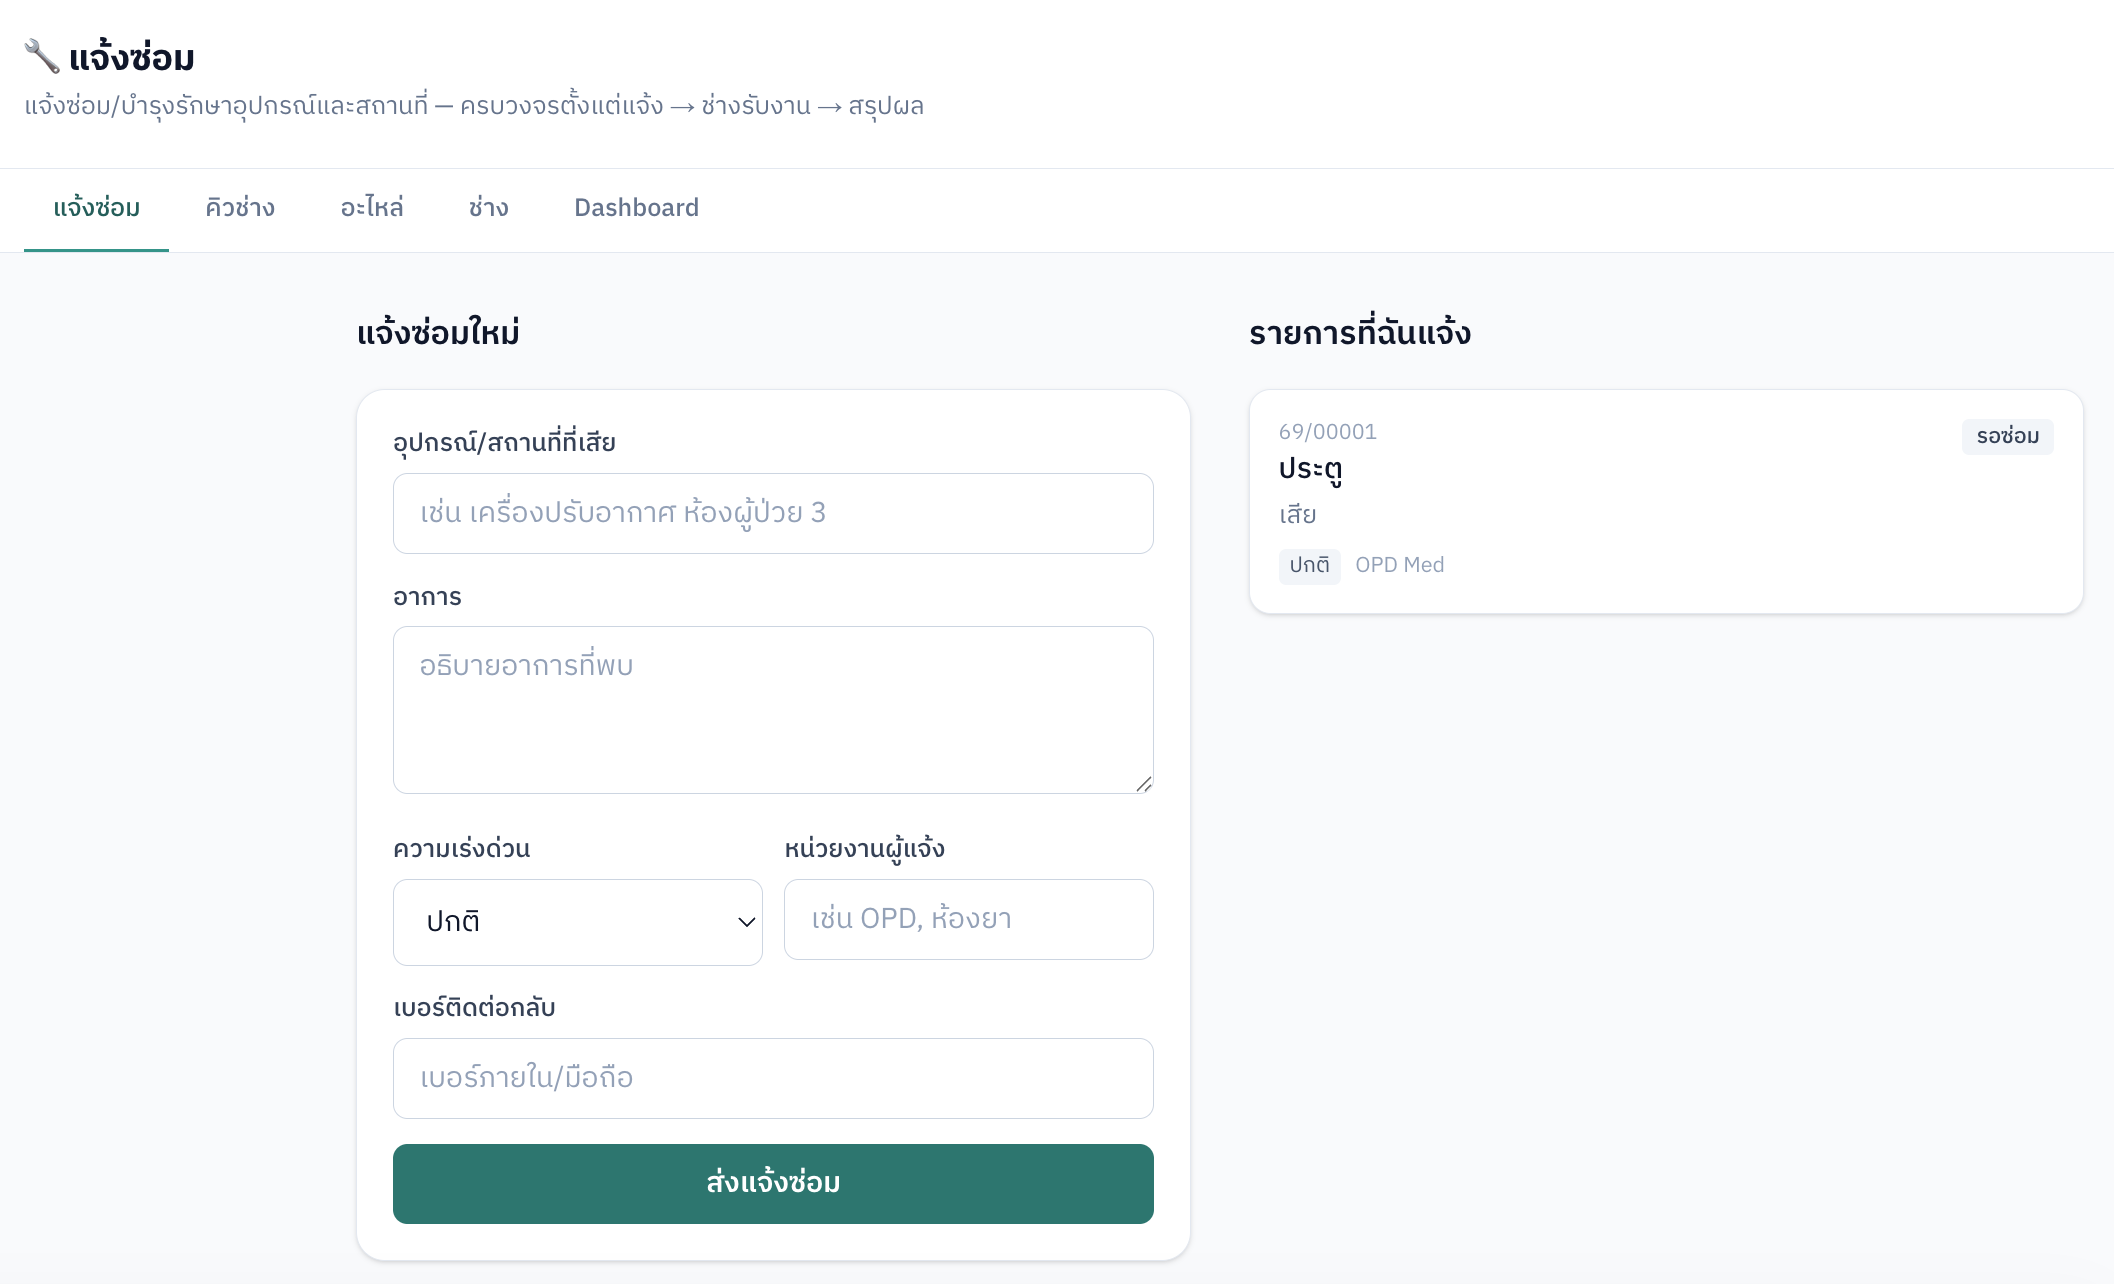This screenshot has width=2114, height=1284.
Task: Open the repair ticket 69/00001 card
Action: coord(1666,502)
